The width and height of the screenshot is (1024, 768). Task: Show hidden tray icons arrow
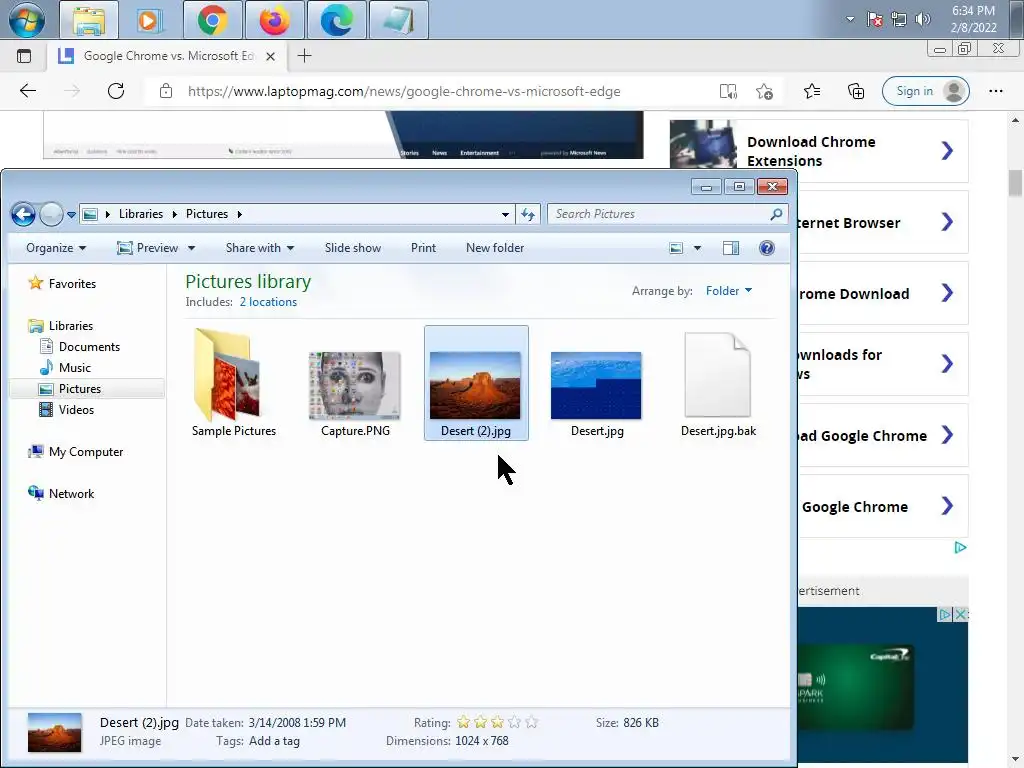[850, 20]
